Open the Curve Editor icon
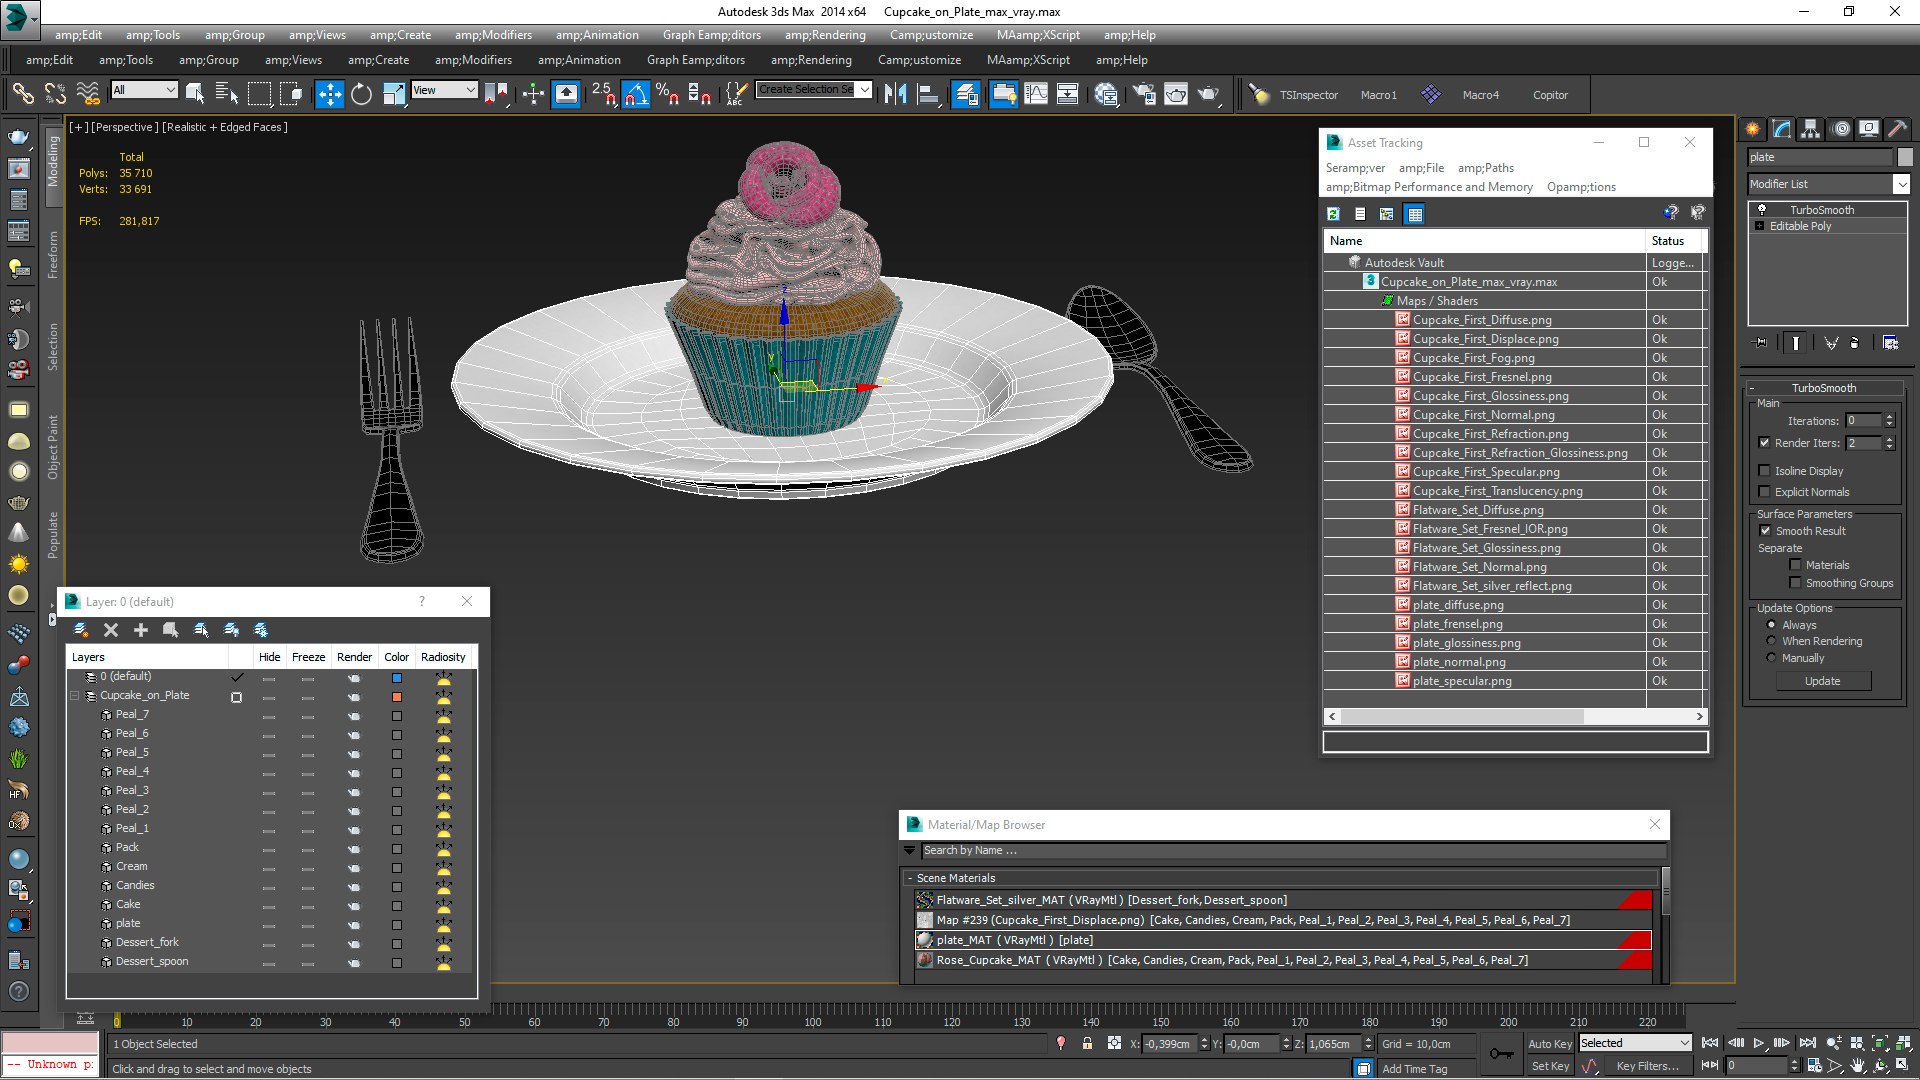Image resolution: width=1920 pixels, height=1080 pixels. 1036,94
